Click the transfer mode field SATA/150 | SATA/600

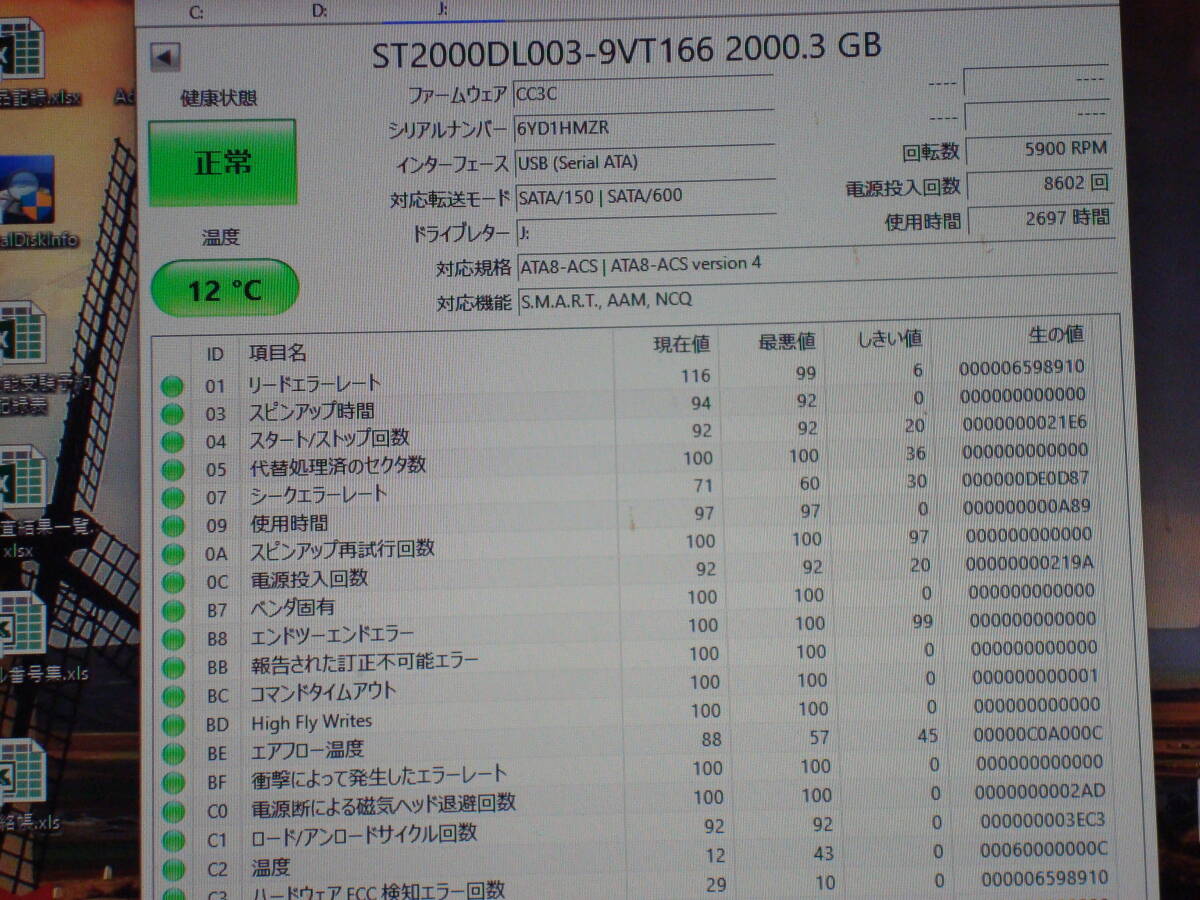[x=646, y=196]
